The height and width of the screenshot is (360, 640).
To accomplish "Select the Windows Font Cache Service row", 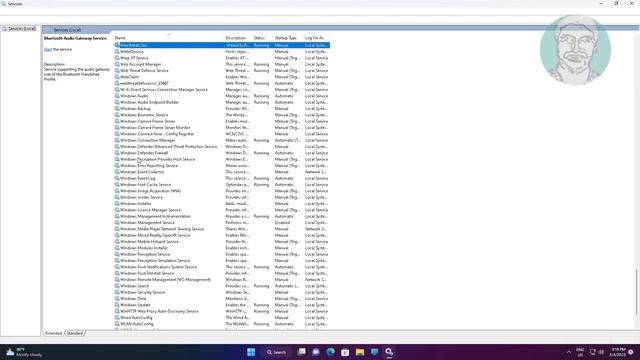I will coord(222,184).
